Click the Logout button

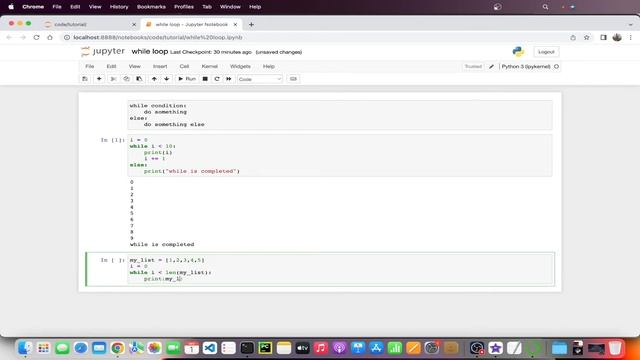[546, 52]
